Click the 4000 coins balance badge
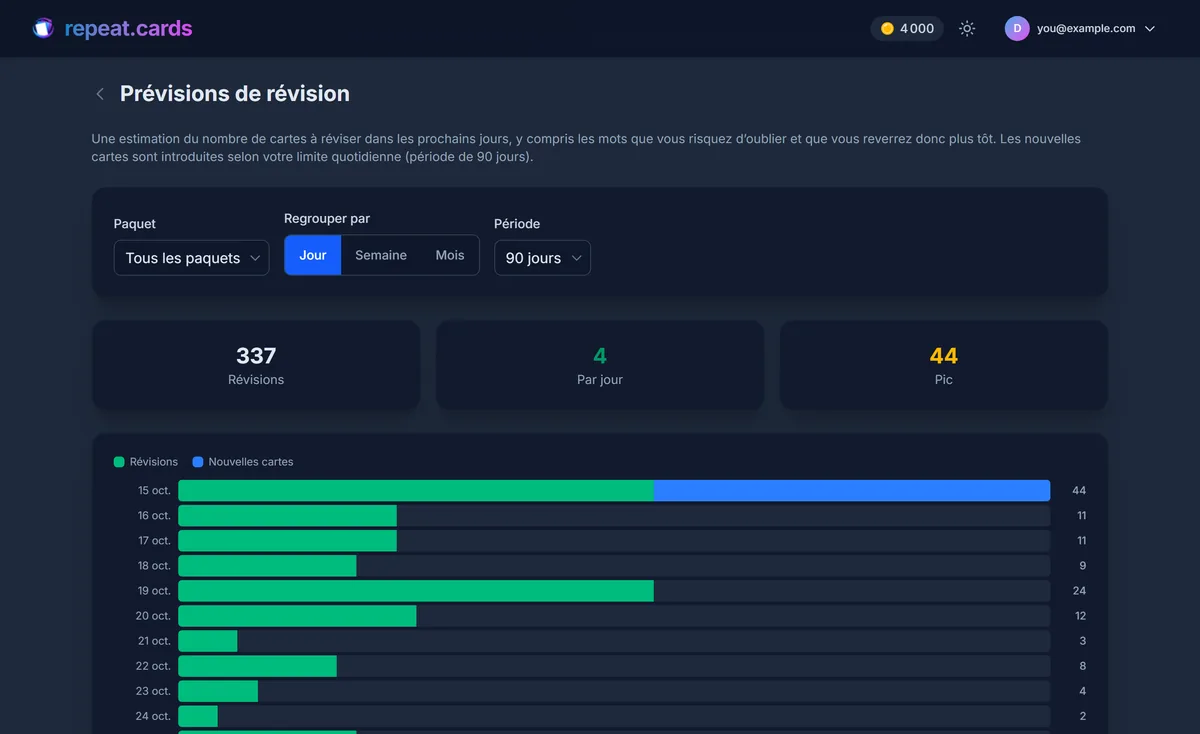The image size is (1200, 734). coord(907,28)
